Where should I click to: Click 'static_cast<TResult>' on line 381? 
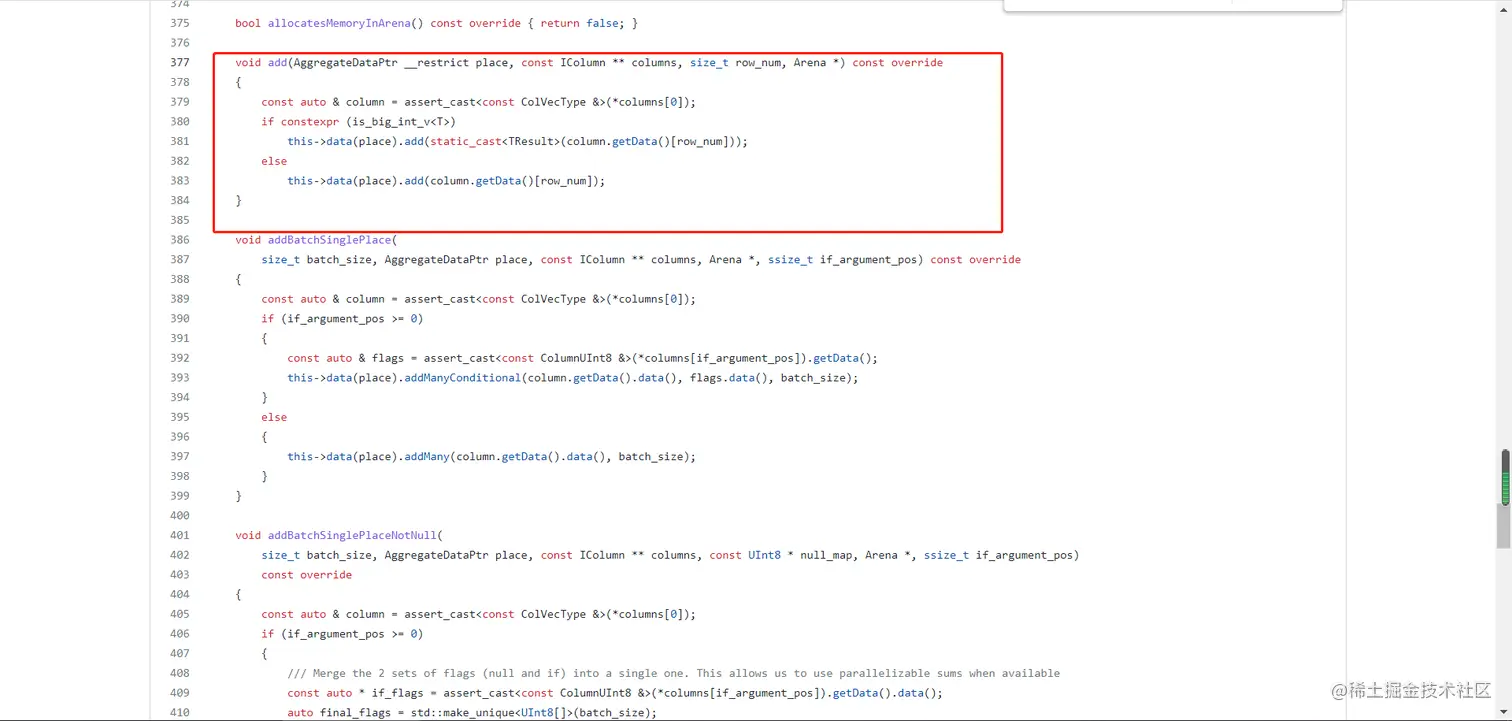(494, 141)
